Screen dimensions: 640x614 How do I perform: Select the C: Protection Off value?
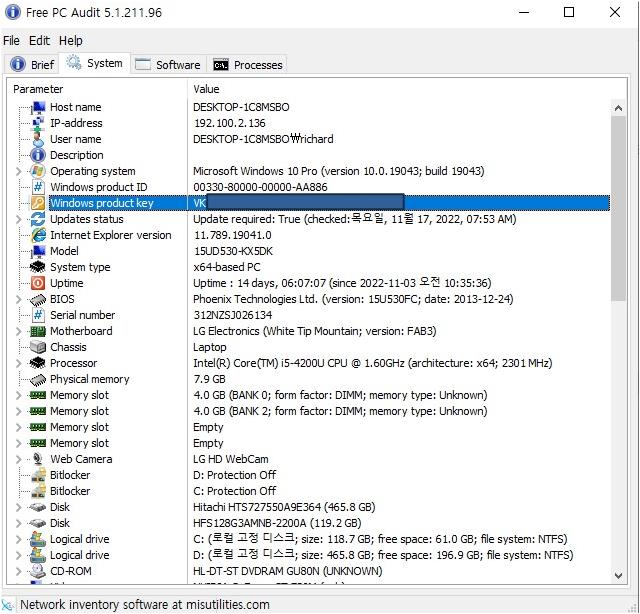(x=234, y=491)
